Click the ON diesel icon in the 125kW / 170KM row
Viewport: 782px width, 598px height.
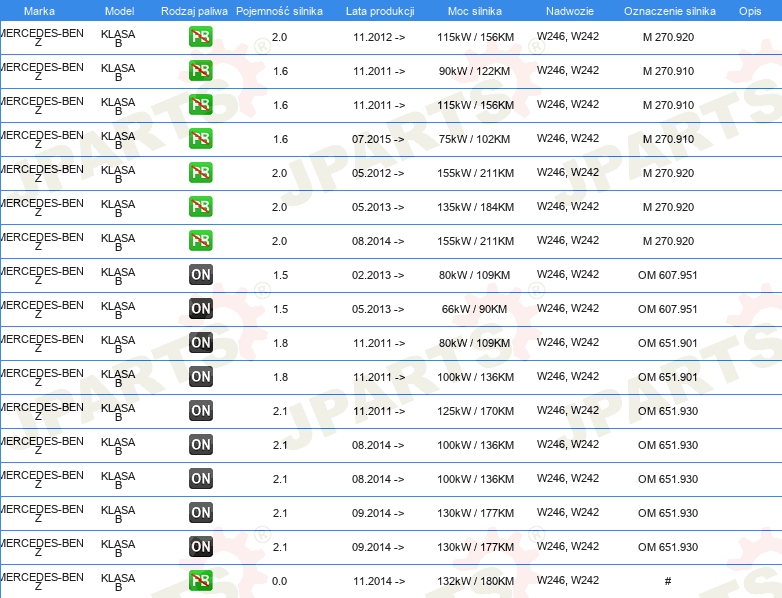point(200,410)
